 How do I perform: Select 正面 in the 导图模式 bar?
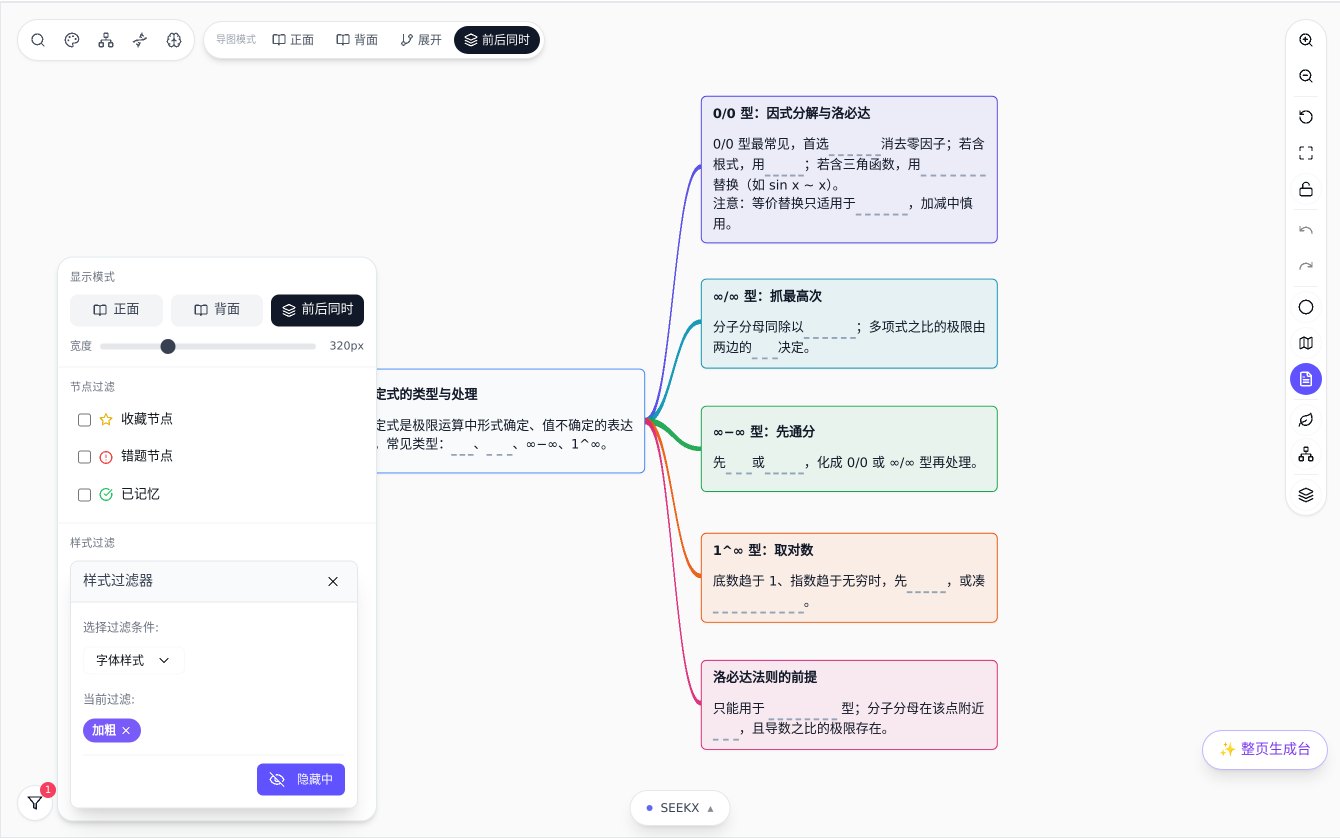pos(293,40)
